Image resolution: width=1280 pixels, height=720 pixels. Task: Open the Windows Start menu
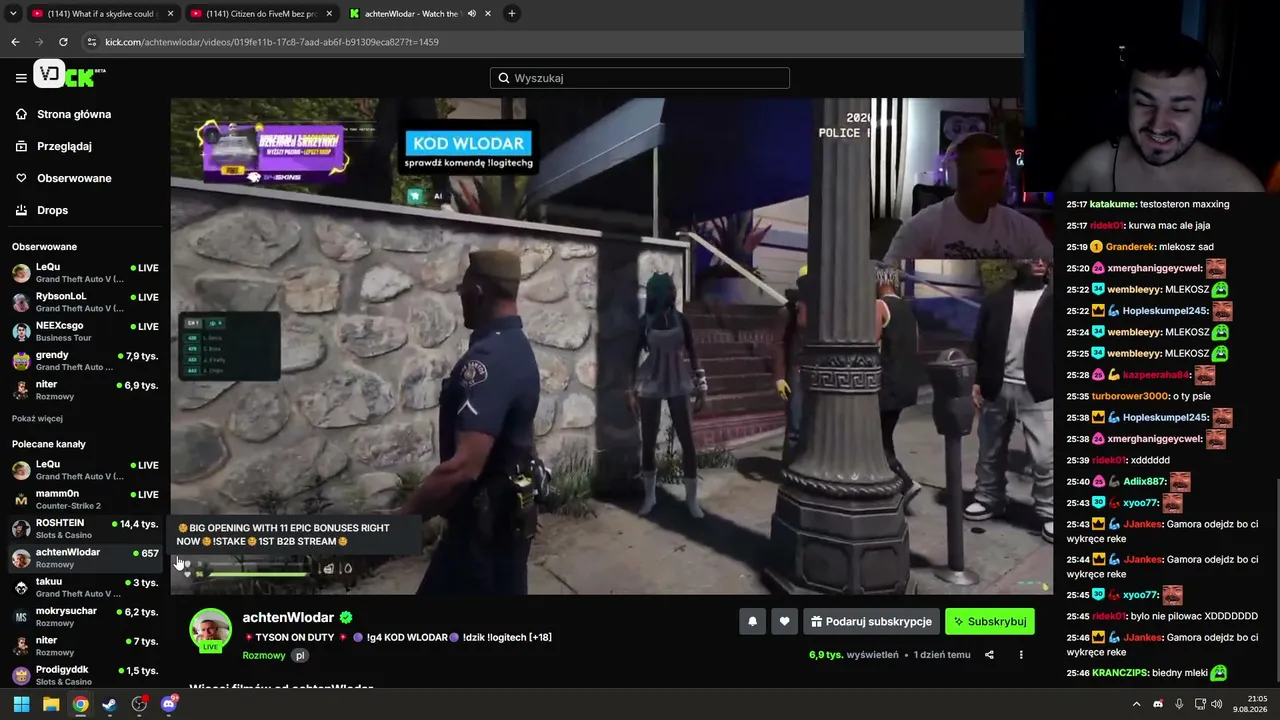[x=21, y=704]
